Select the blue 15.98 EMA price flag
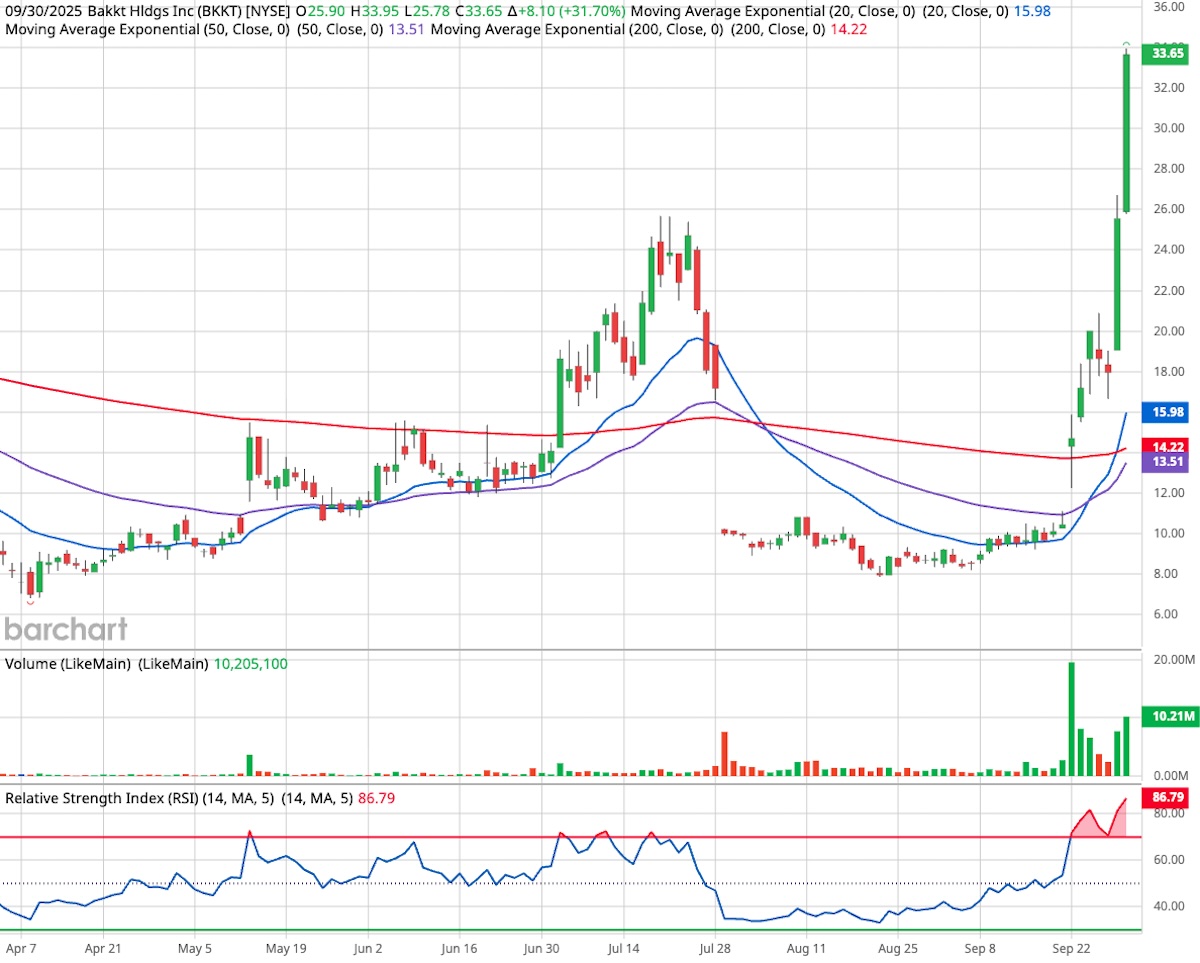This screenshot has width=1200, height=963. pyautogui.click(x=1168, y=412)
